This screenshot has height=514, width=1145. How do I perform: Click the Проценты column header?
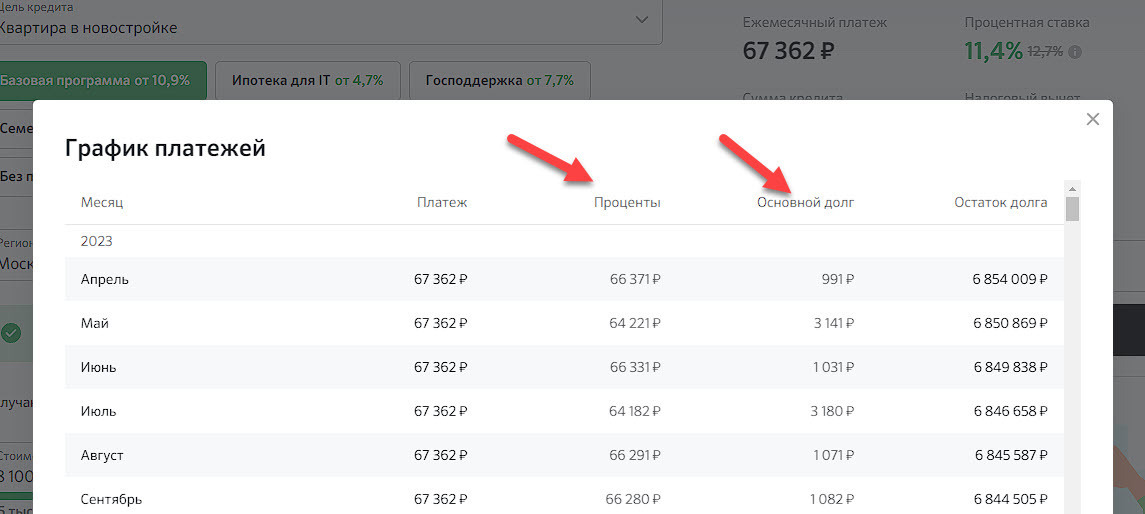[627, 203]
